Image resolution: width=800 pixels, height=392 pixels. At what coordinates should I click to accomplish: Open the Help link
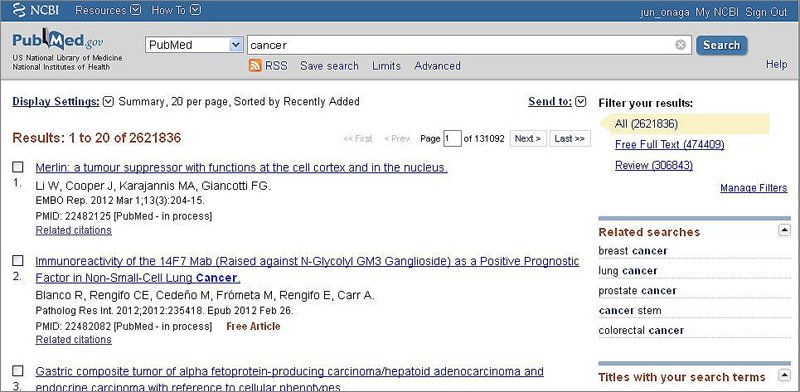[777, 64]
